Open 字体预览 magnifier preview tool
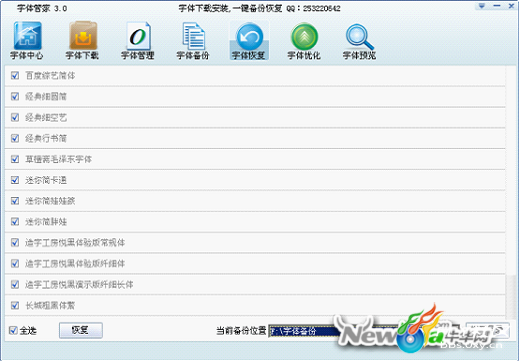Image resolution: width=520 pixels, height=361 pixels. (359, 41)
